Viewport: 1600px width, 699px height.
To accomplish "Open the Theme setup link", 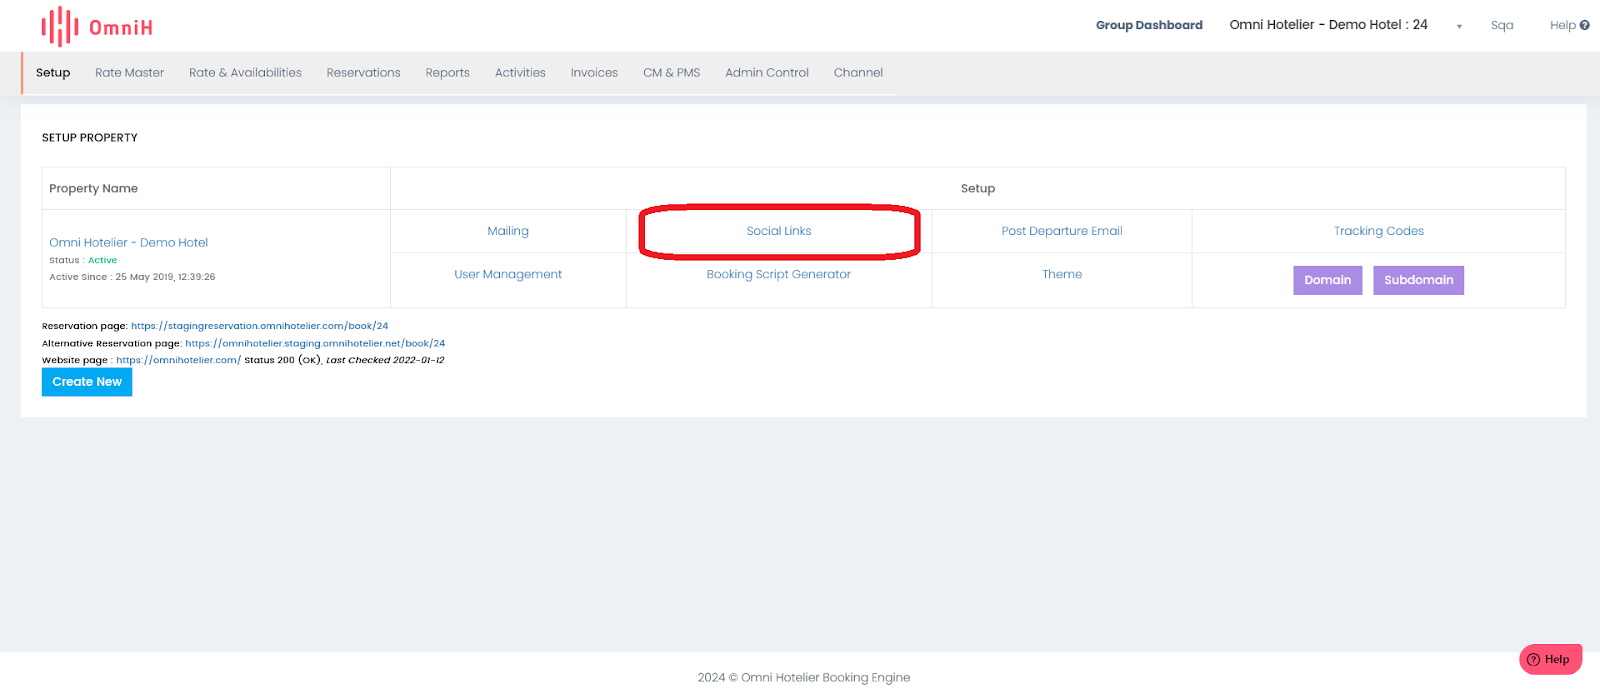I will (1062, 274).
